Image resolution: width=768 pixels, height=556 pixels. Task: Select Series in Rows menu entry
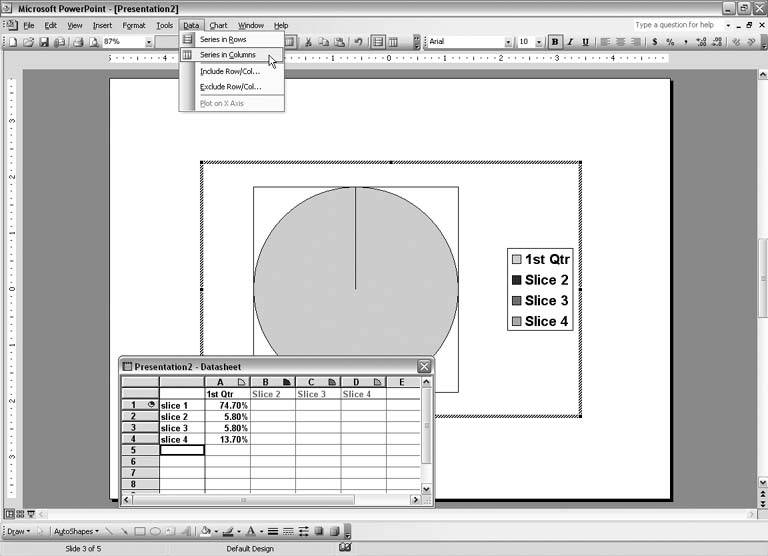[x=222, y=39]
